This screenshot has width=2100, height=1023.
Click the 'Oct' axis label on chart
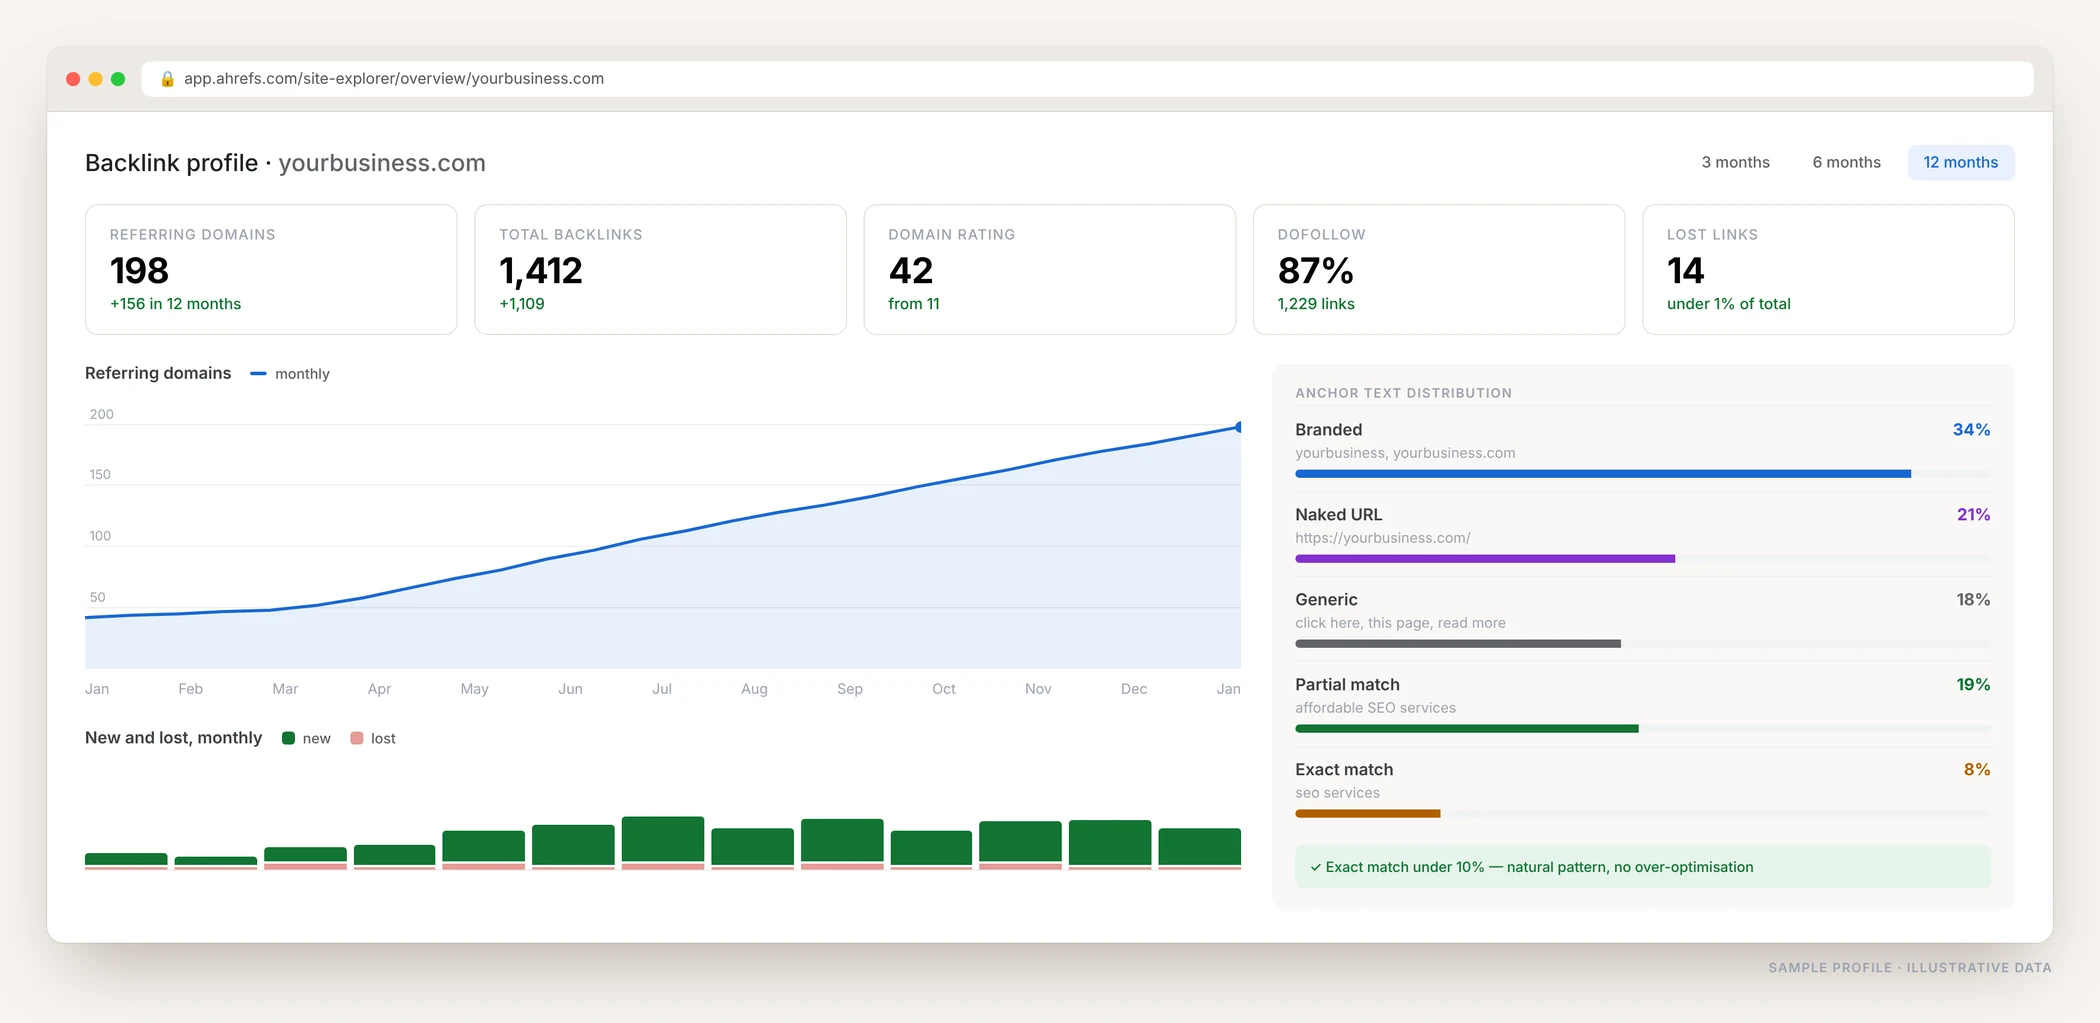944,689
